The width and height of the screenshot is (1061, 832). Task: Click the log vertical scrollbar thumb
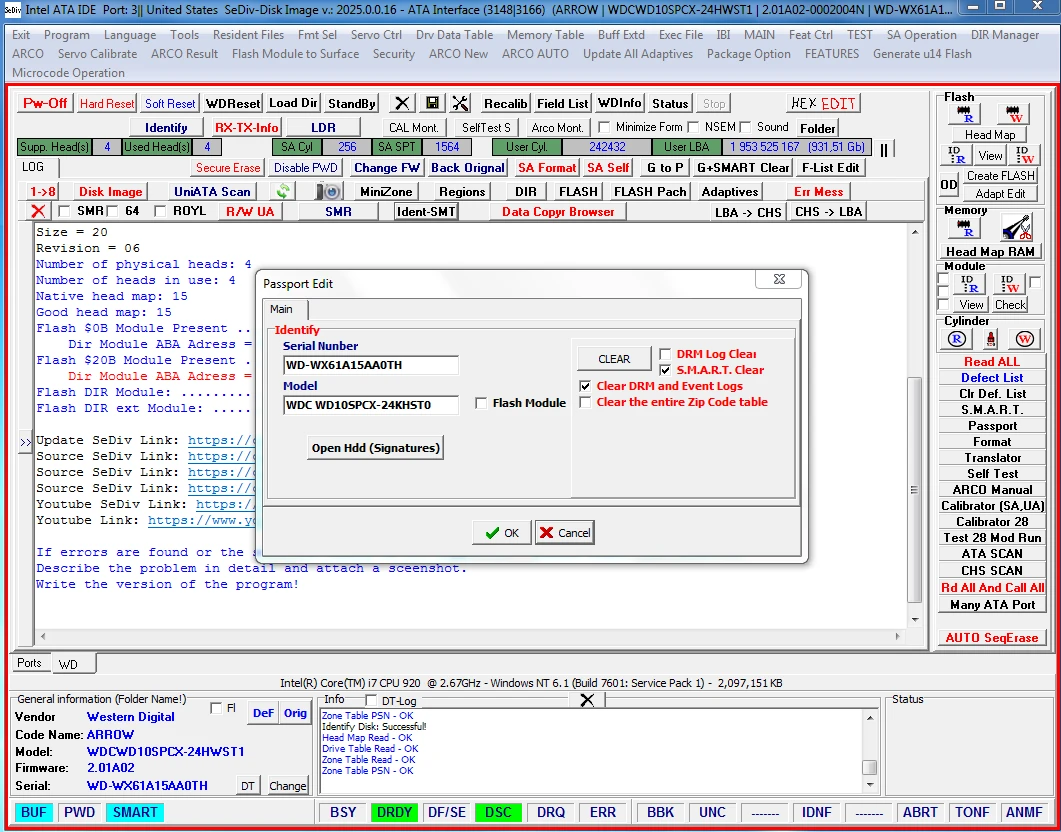[915, 490]
